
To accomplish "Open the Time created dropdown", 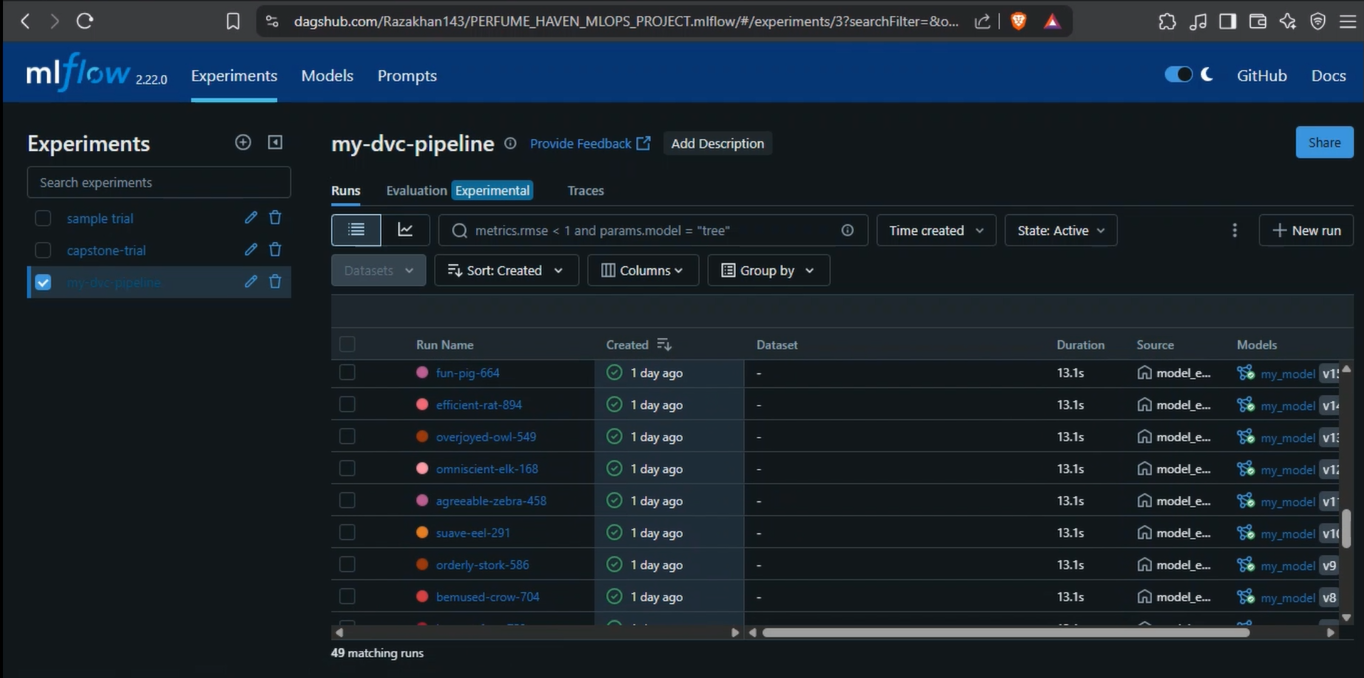I will 936,230.
